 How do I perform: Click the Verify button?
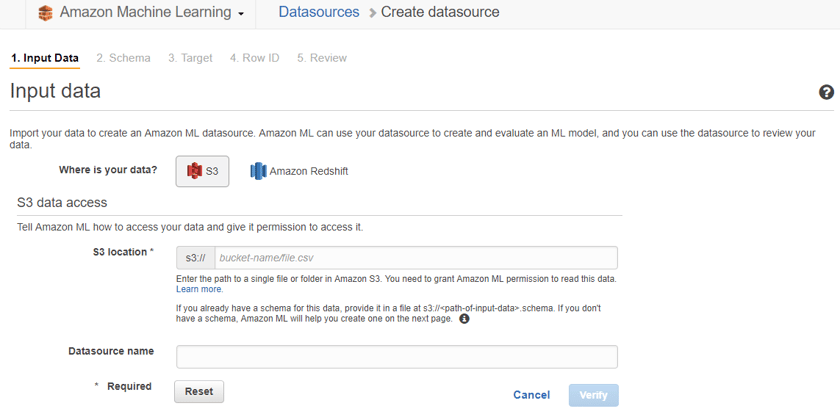(594, 395)
